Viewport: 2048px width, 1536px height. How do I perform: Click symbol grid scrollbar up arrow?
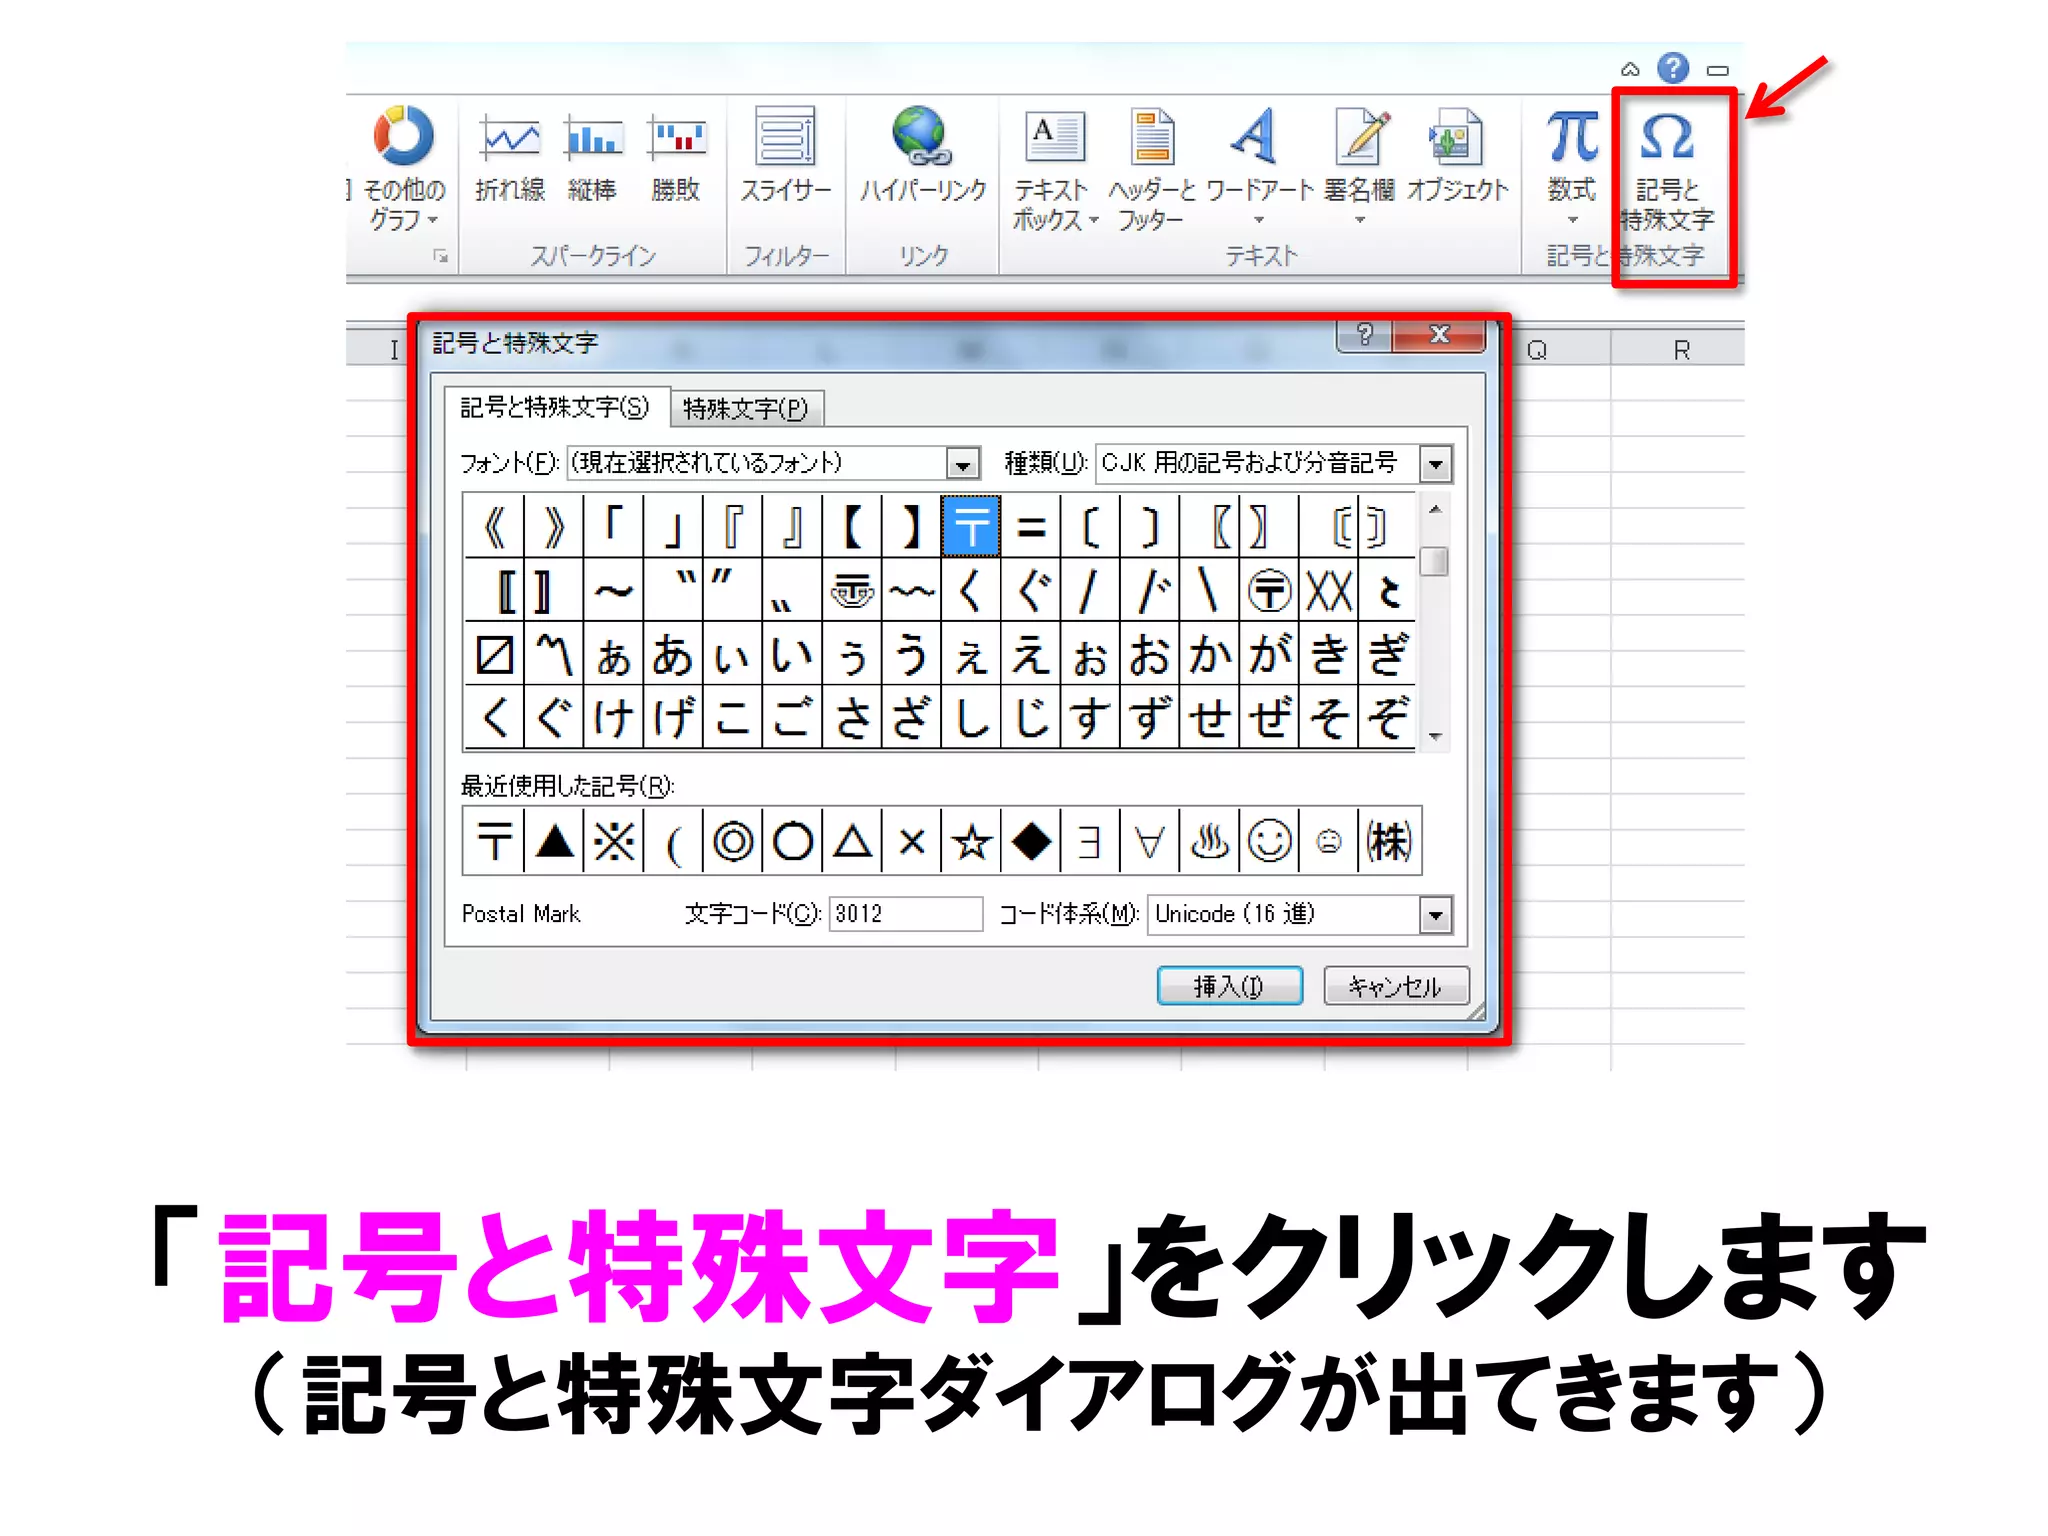1435,509
